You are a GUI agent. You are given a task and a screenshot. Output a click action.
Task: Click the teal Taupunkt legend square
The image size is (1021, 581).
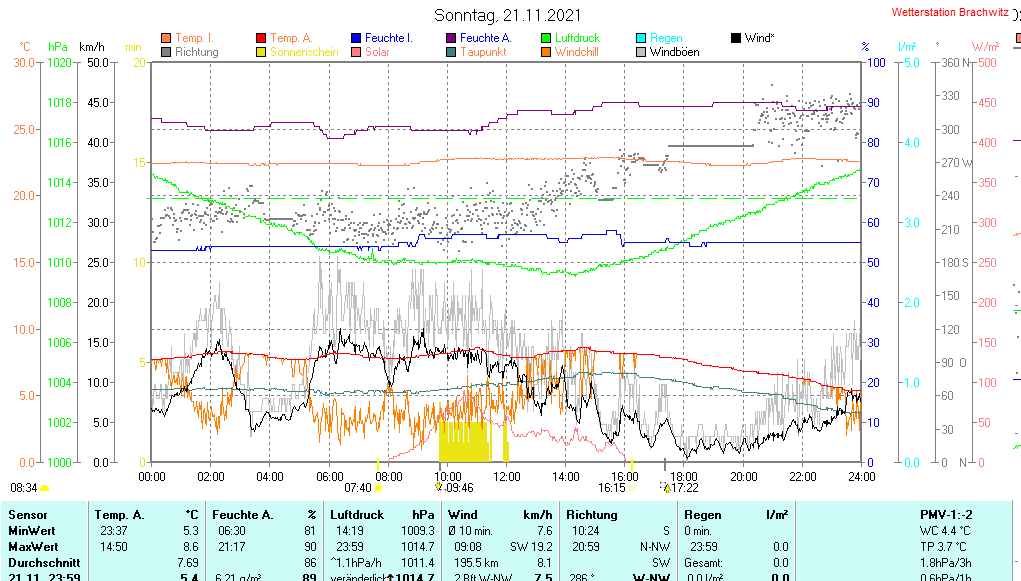[x=451, y=52]
